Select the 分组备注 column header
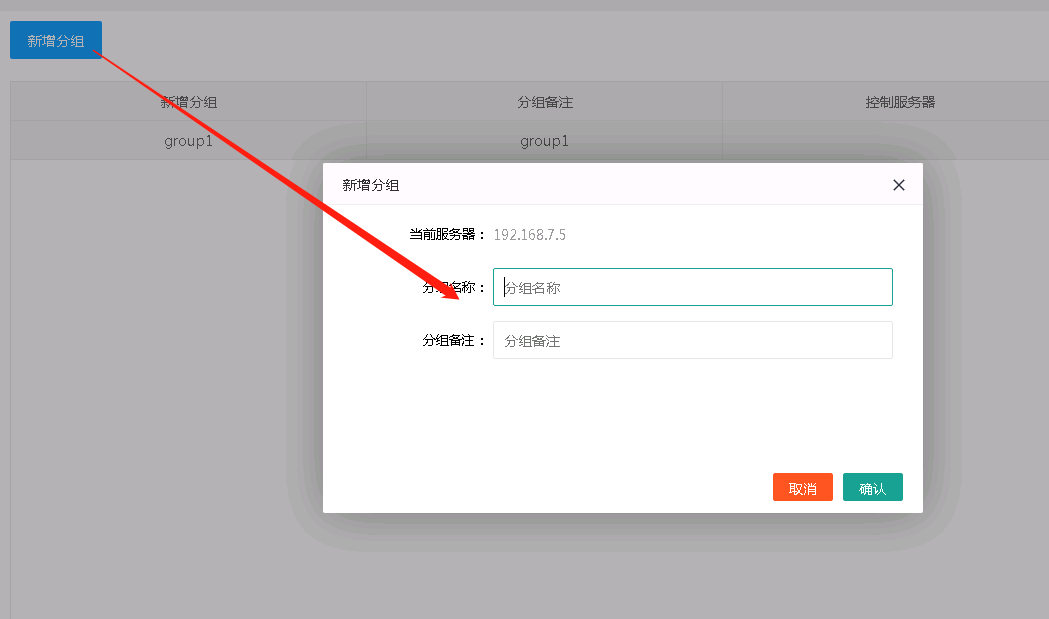 545,102
